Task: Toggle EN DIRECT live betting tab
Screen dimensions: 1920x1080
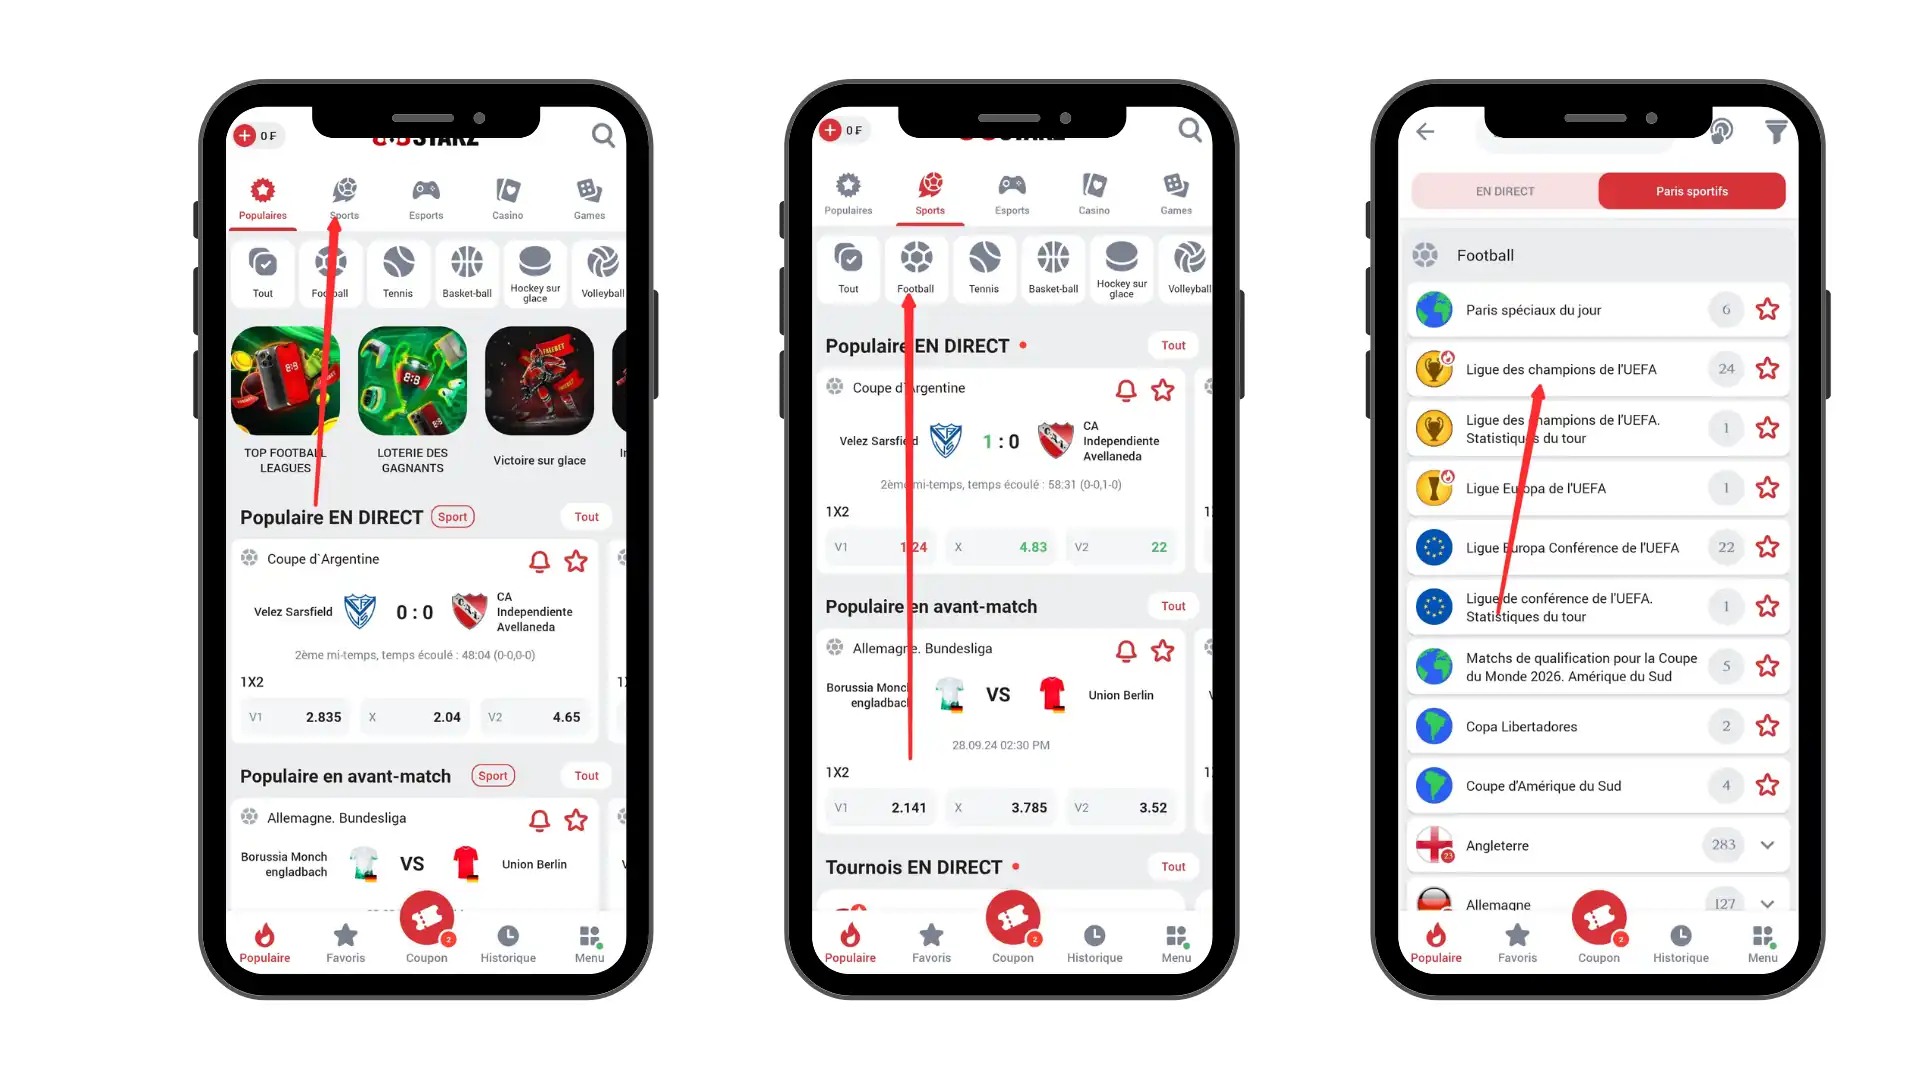Action: pyautogui.click(x=1505, y=191)
